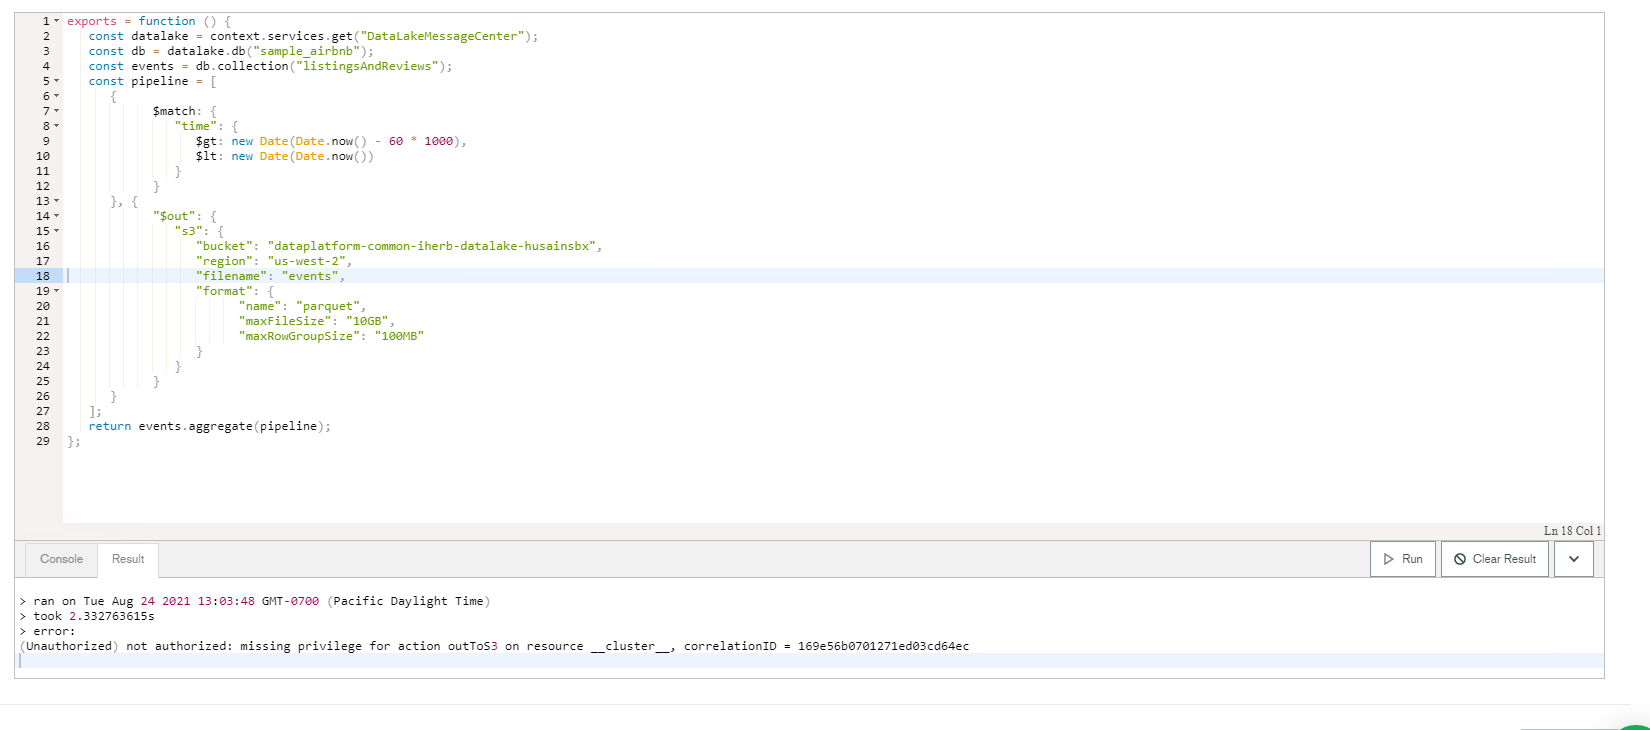This screenshot has width=1650, height=730.
Task: Select the Result tab
Action: click(x=128, y=559)
